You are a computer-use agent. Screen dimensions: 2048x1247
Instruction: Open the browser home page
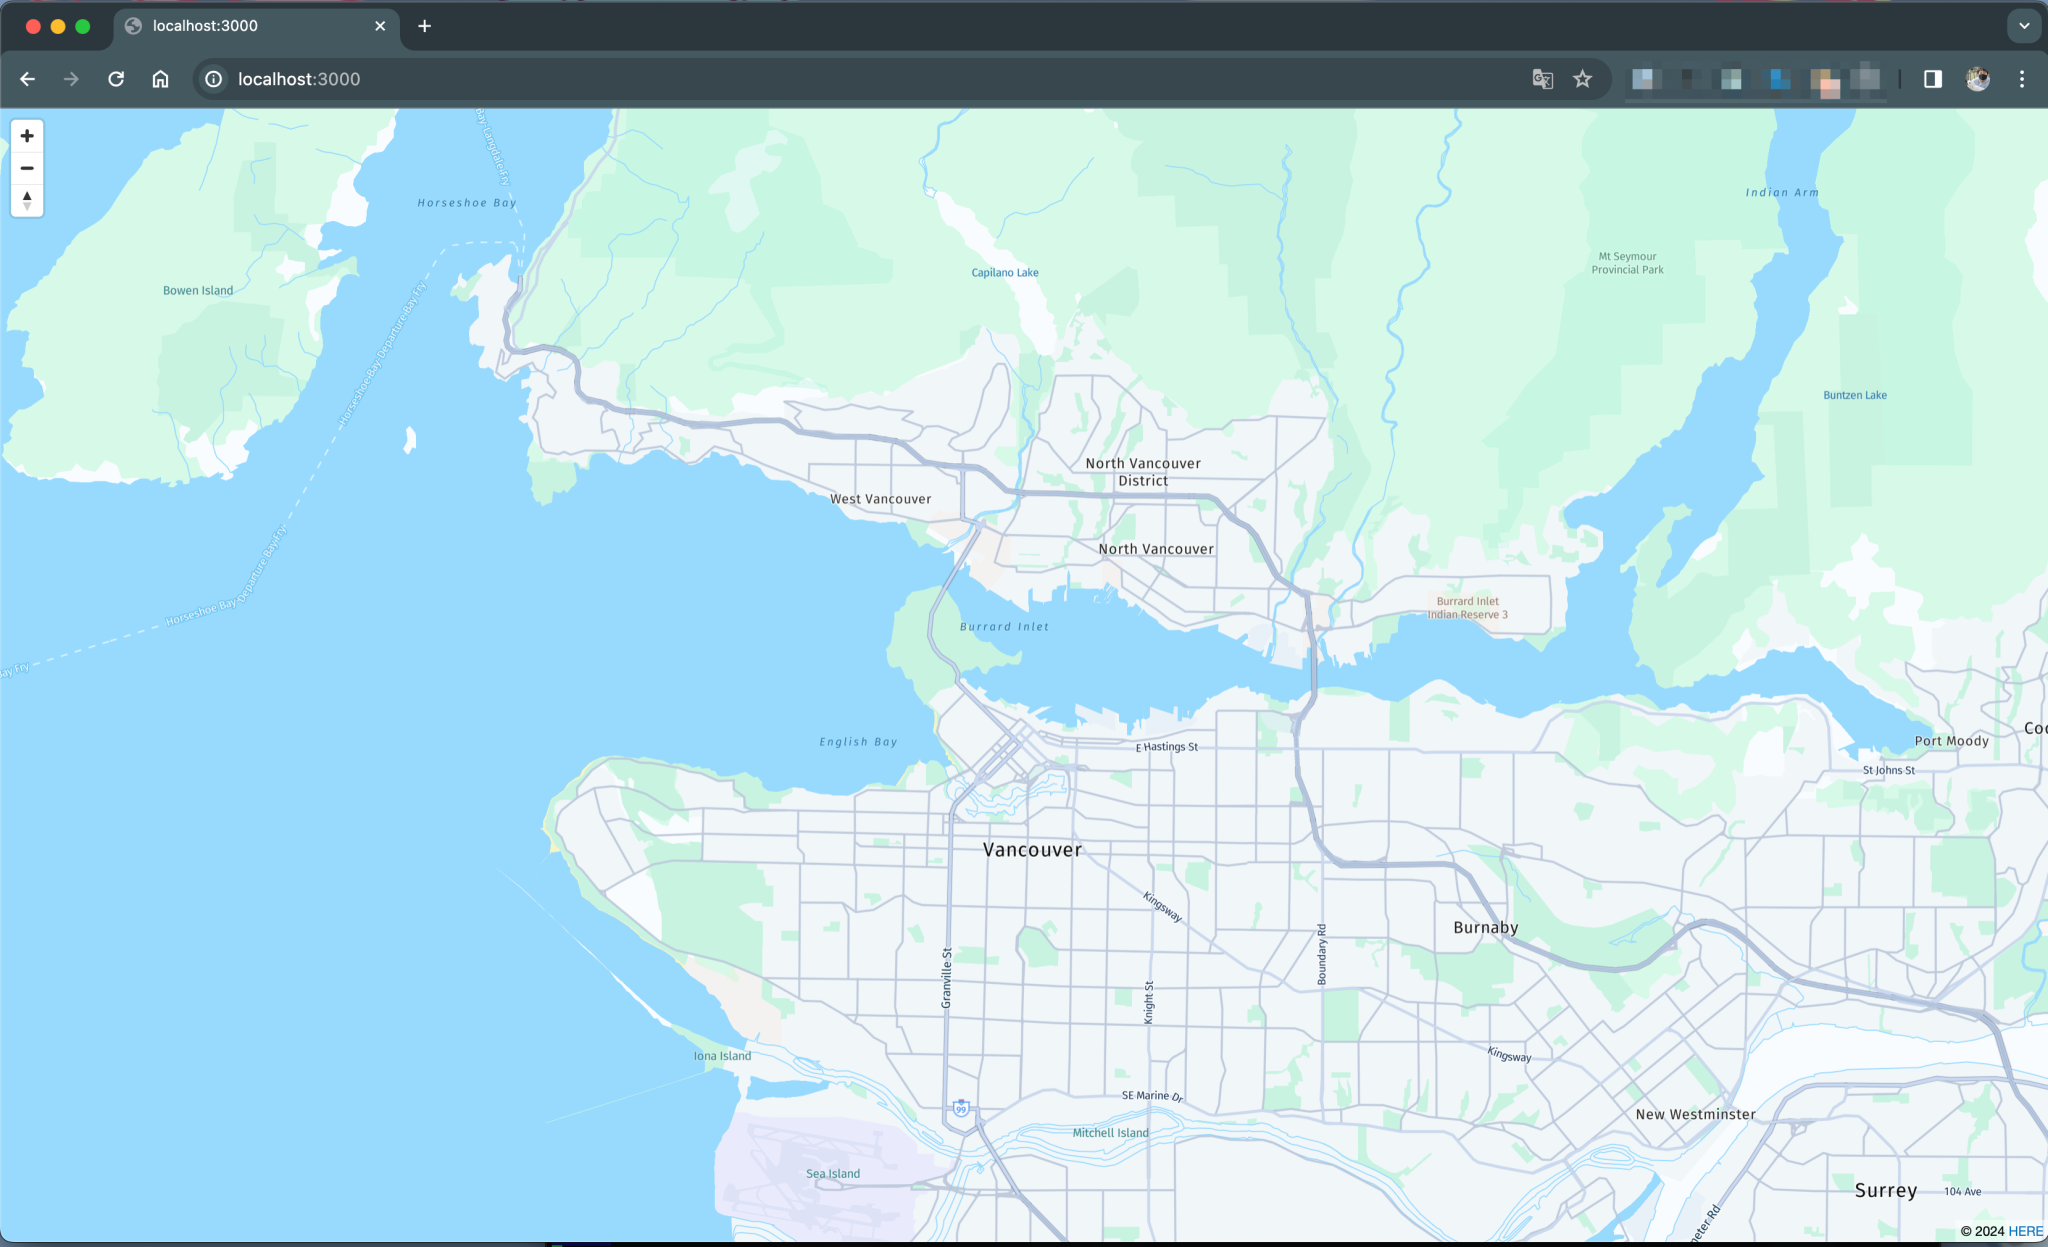160,79
